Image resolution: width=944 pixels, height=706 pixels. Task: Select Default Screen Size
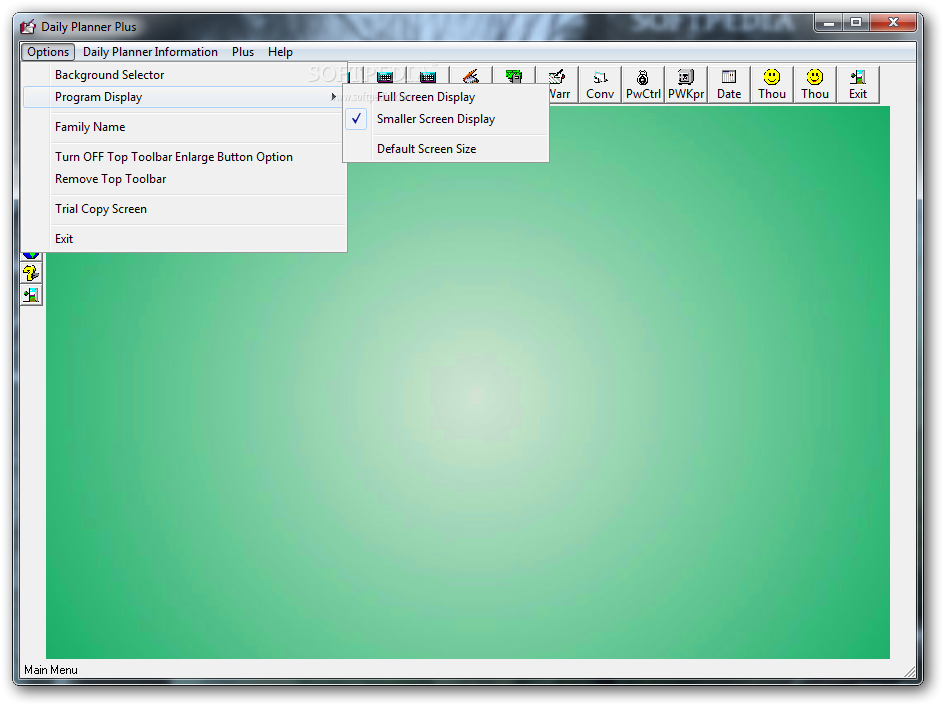(x=446, y=149)
